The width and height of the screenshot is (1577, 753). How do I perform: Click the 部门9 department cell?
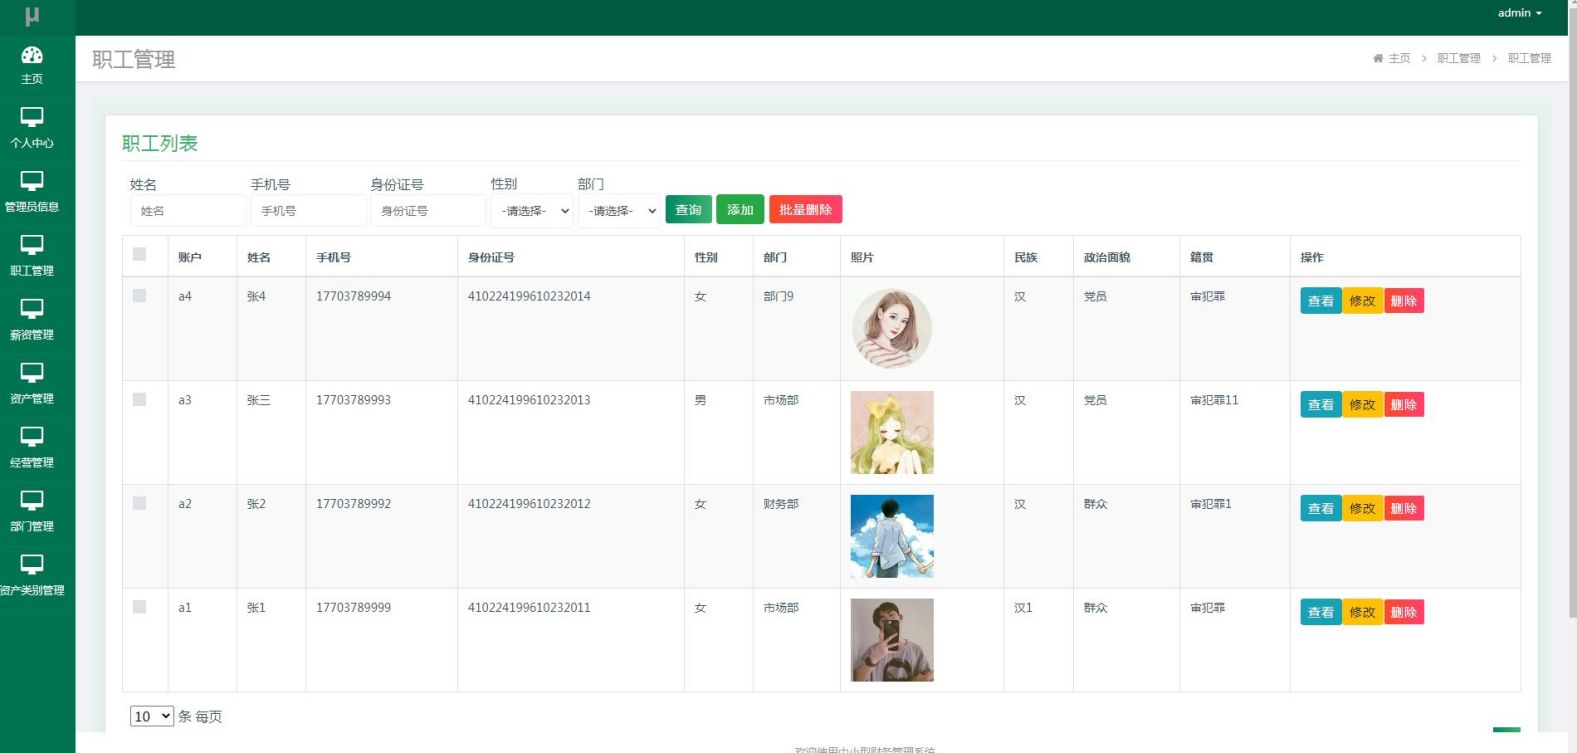coord(778,296)
